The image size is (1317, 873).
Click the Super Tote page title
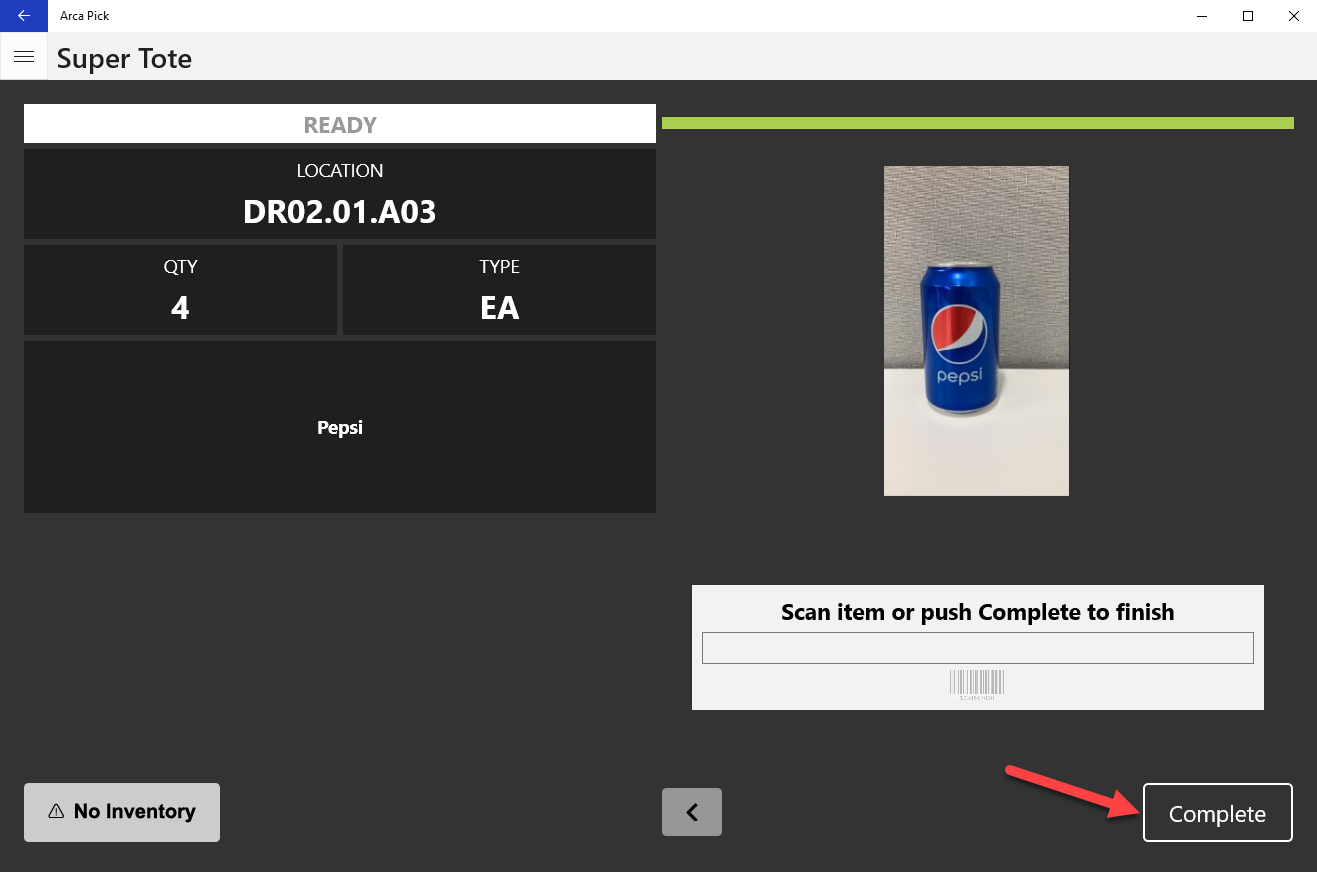(124, 58)
